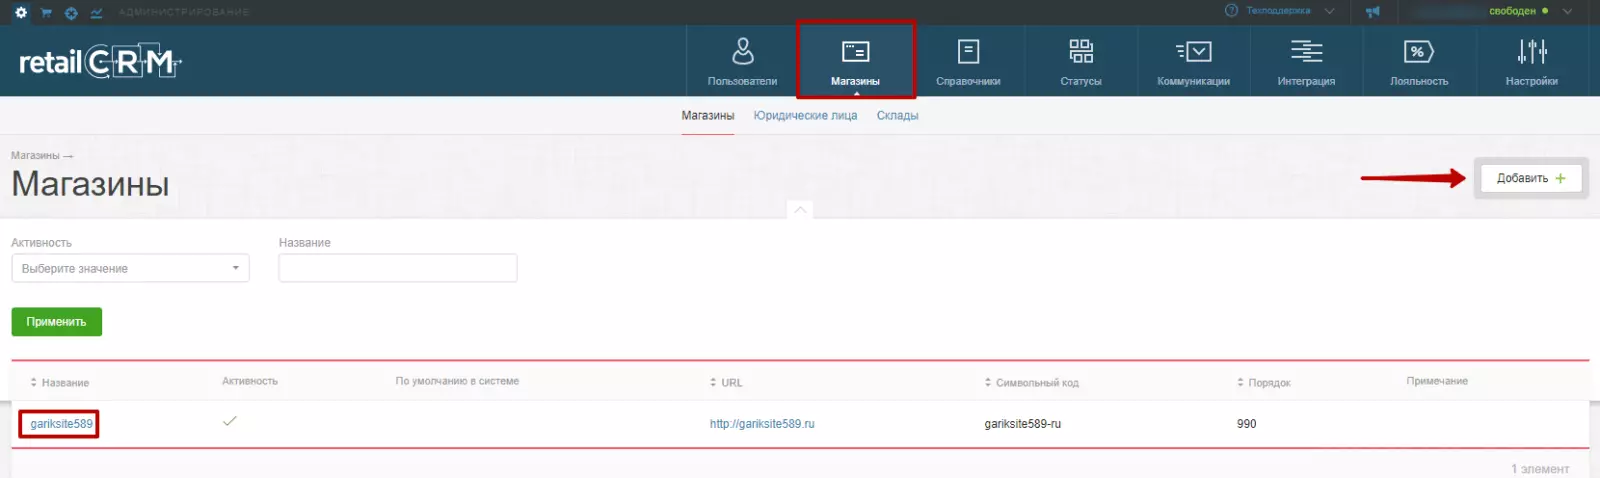
Task: Click the 1 элемент count text
Action: [1540, 469]
